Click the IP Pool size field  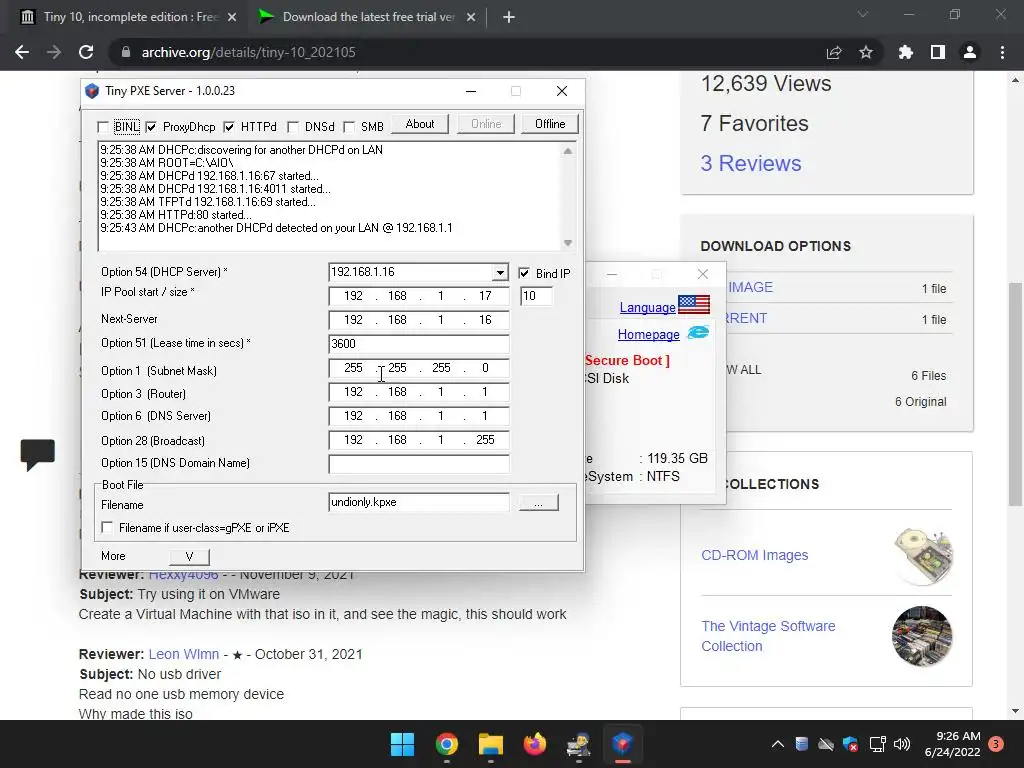click(536, 296)
